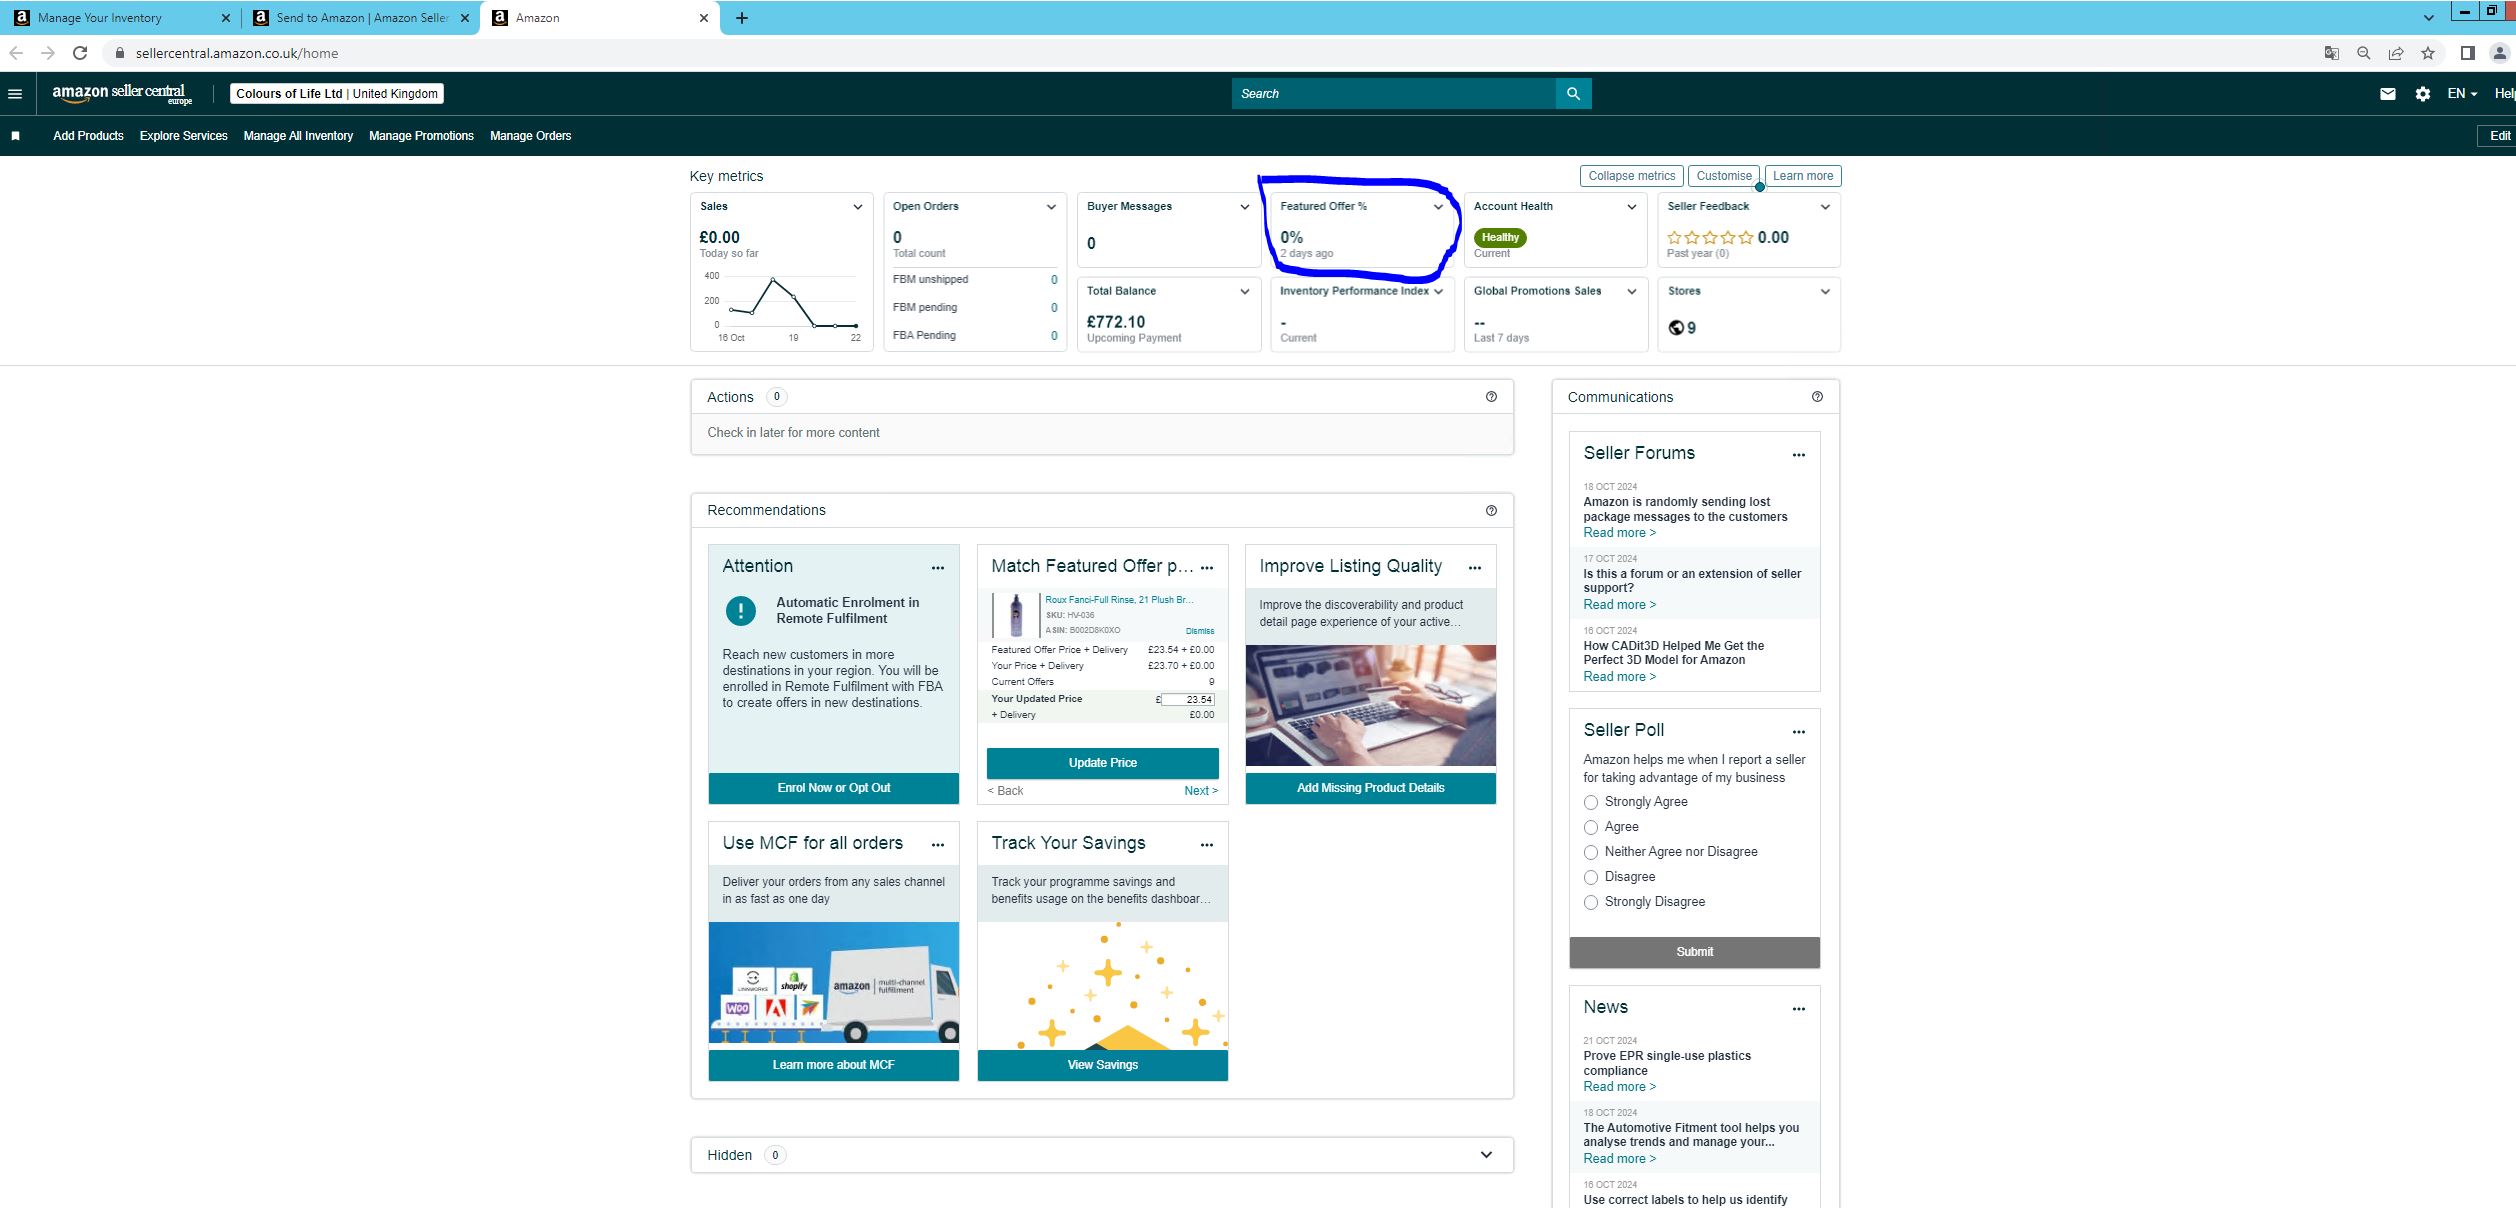Screen dimensions: 2516x1208
Task: Open the messages envelope icon
Action: coord(2388,94)
